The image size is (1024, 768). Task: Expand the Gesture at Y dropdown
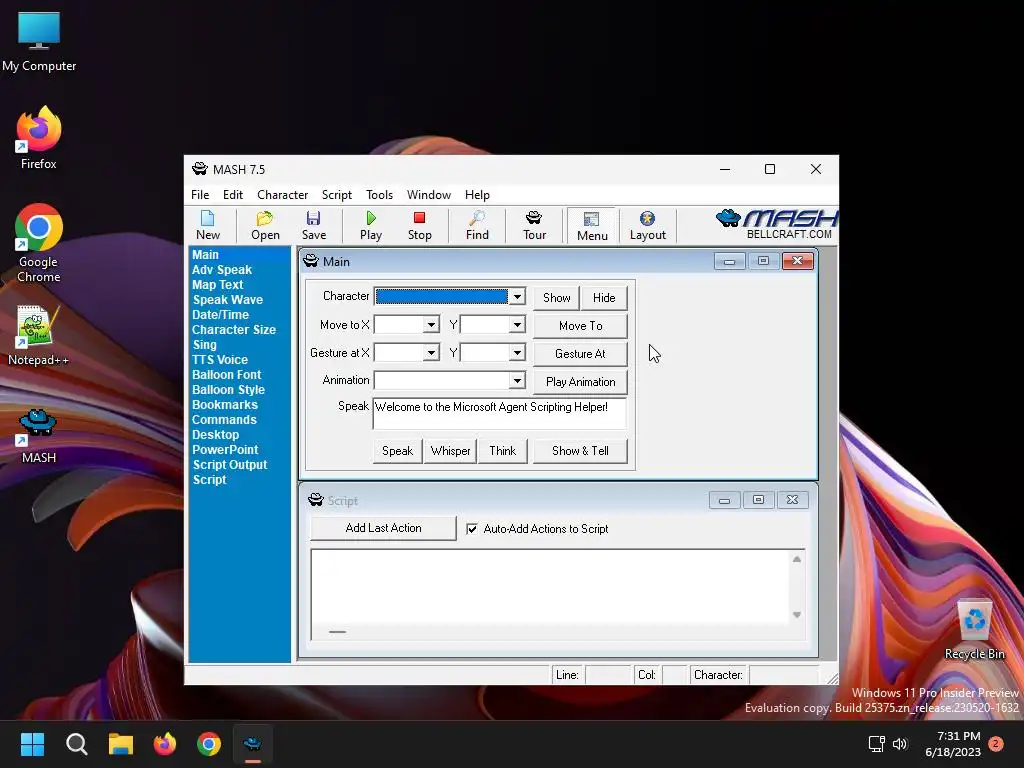click(517, 353)
